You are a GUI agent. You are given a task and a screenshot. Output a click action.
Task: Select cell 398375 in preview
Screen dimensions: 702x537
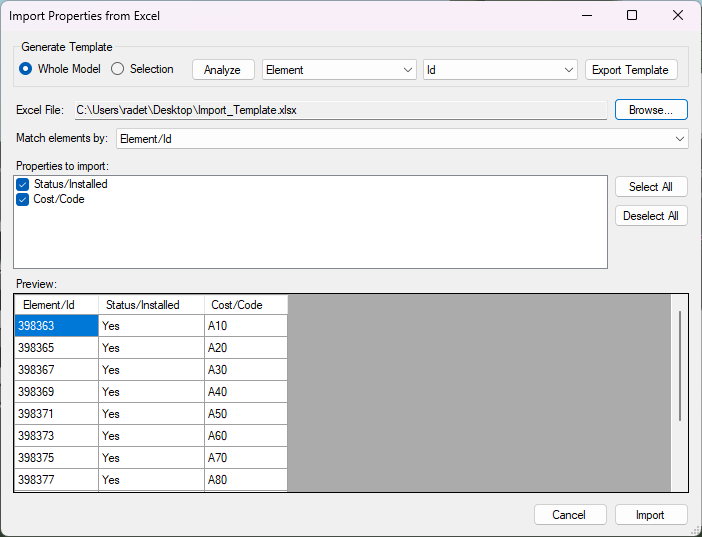[x=56, y=457]
